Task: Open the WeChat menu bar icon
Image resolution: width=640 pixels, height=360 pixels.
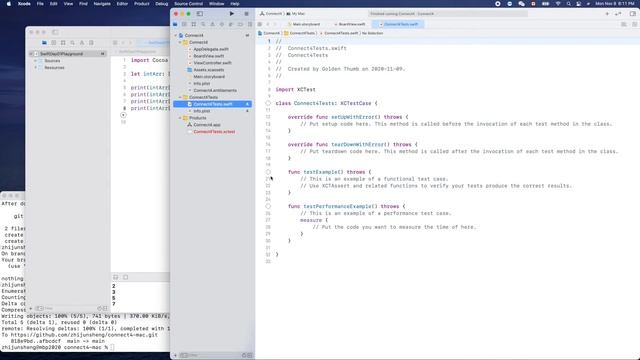Action: (521, 4)
